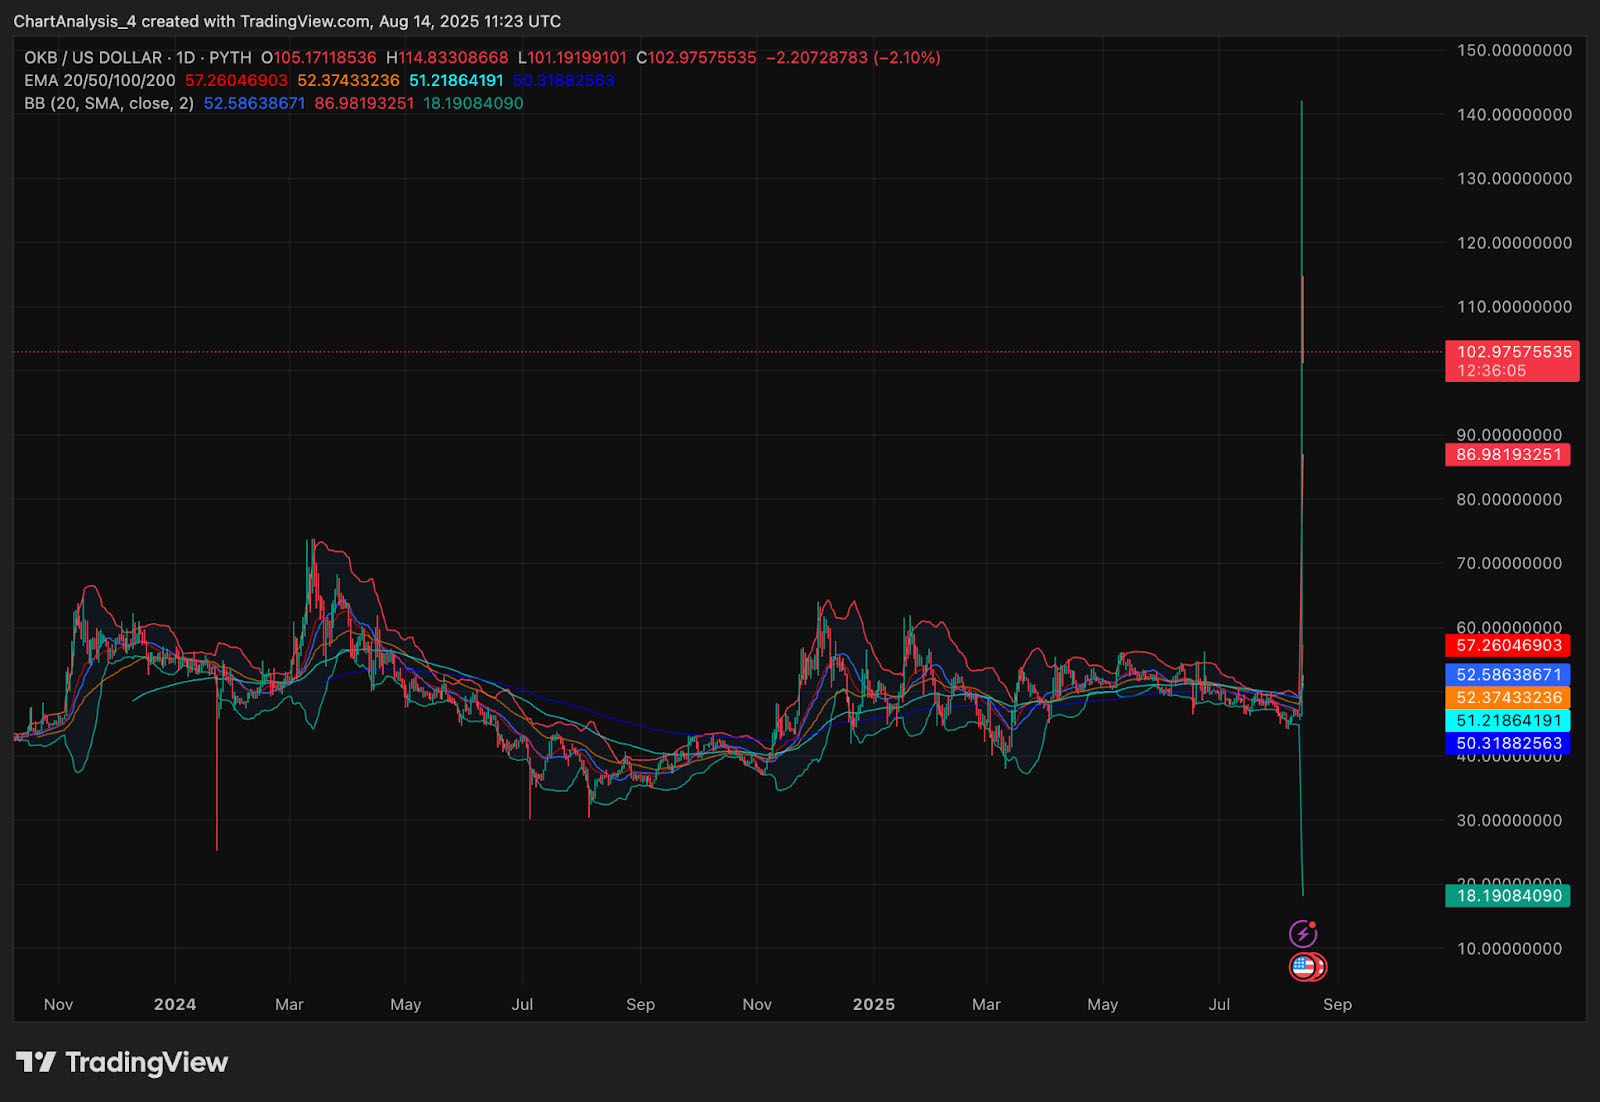Select the dark blue 50.31882563 axis label
The image size is (1600, 1102).
point(1508,743)
